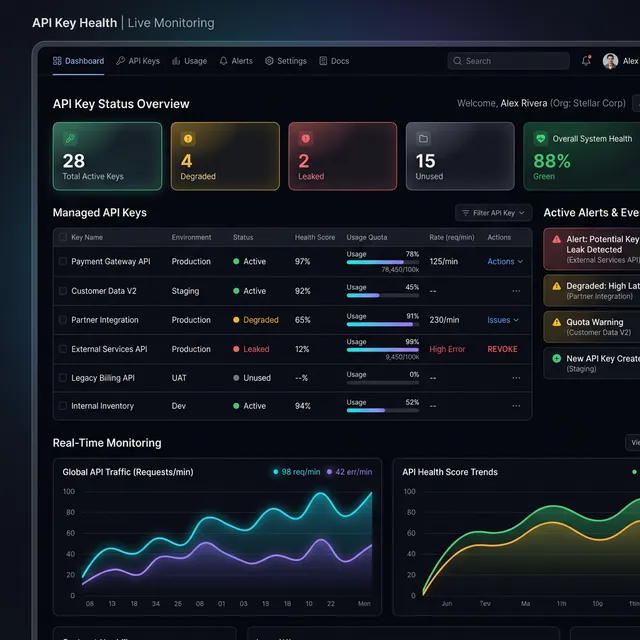This screenshot has height=640, width=640.
Task: Focus the Search input field
Action: pos(509,61)
